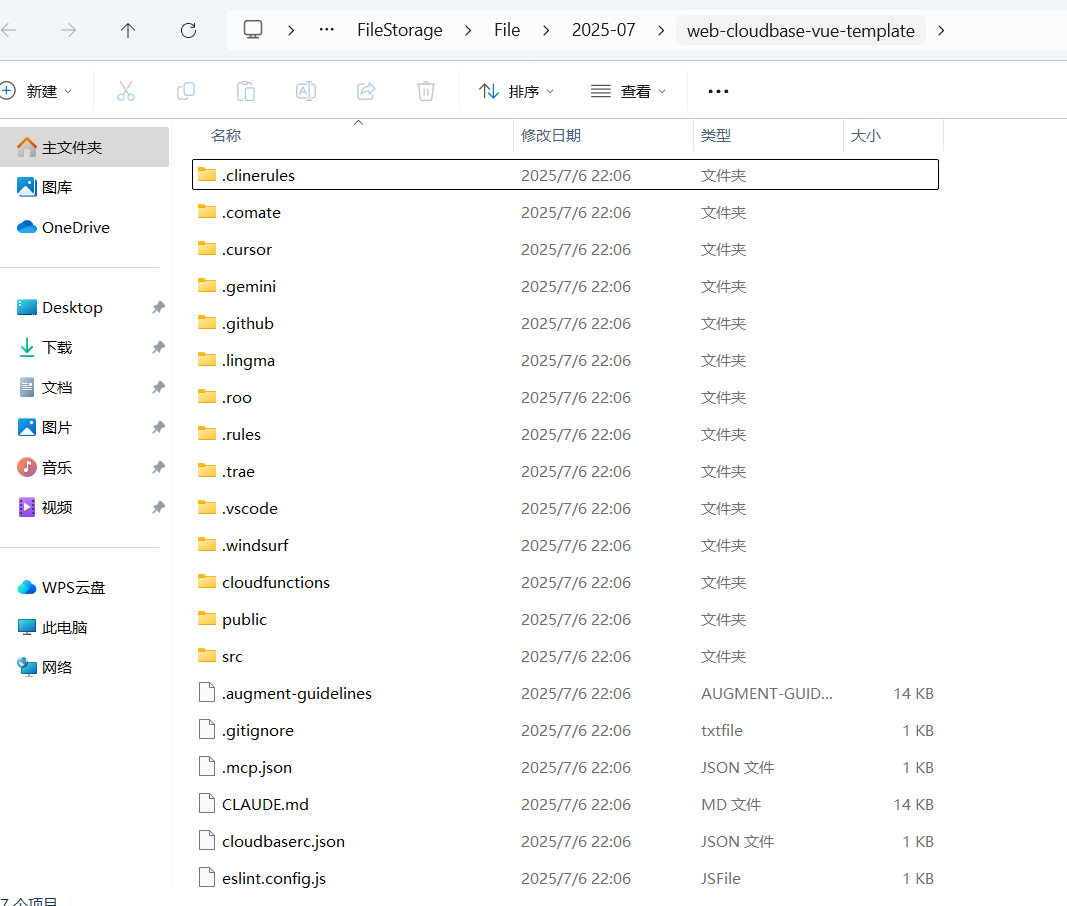Open the 新建 dropdown menu
Viewport: 1067px width, 906px height.
[x=37, y=91]
